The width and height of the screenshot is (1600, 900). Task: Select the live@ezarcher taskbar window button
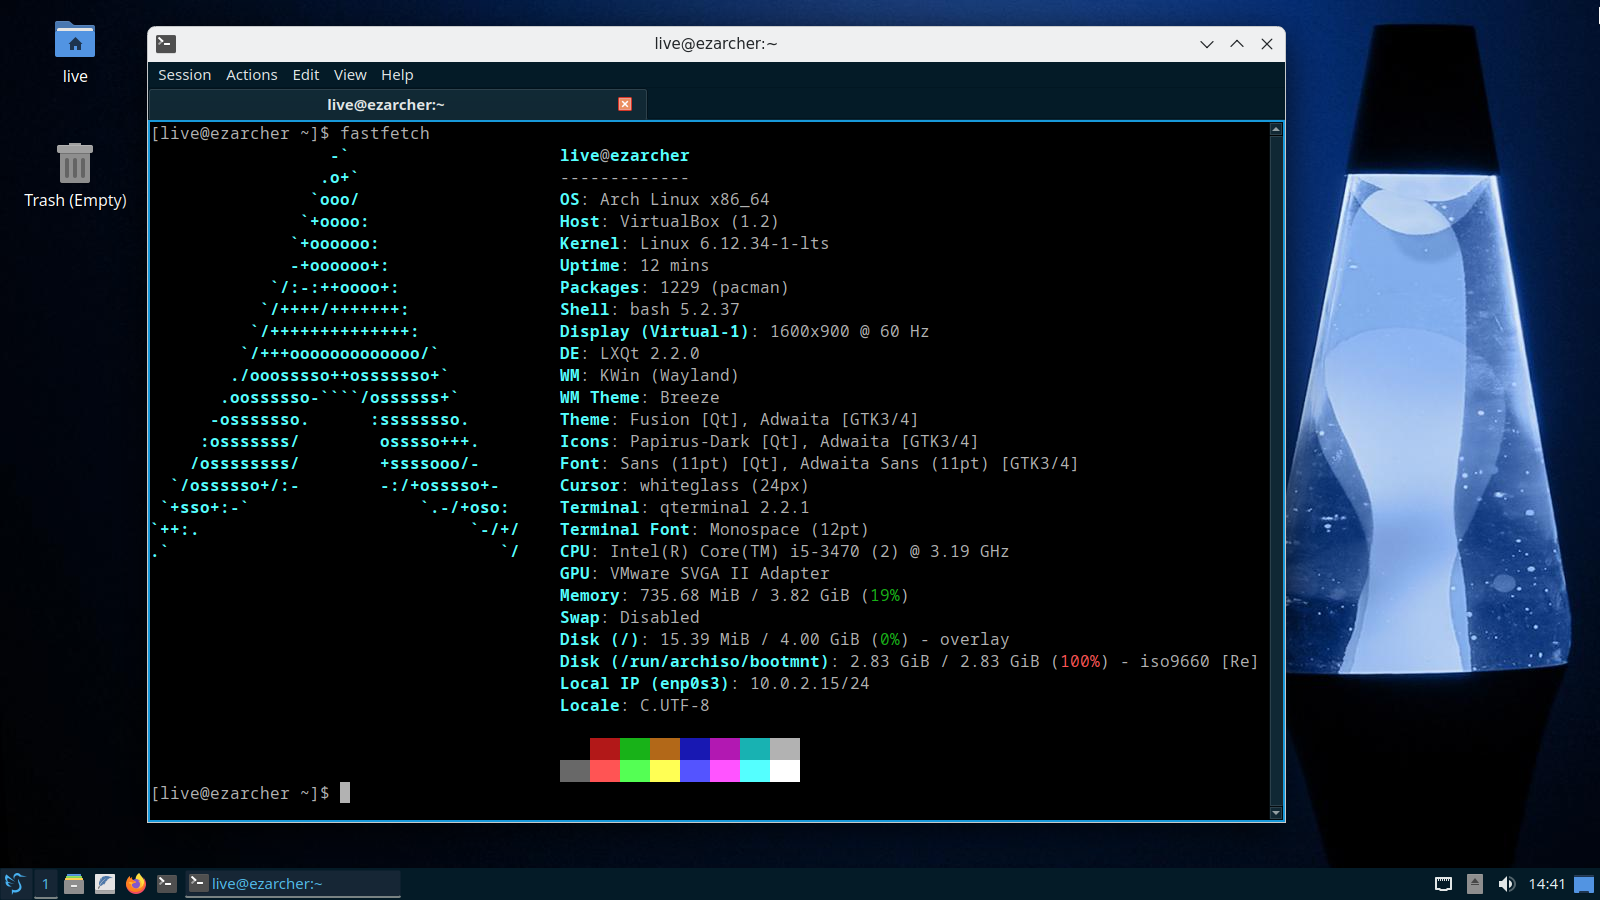coord(293,883)
